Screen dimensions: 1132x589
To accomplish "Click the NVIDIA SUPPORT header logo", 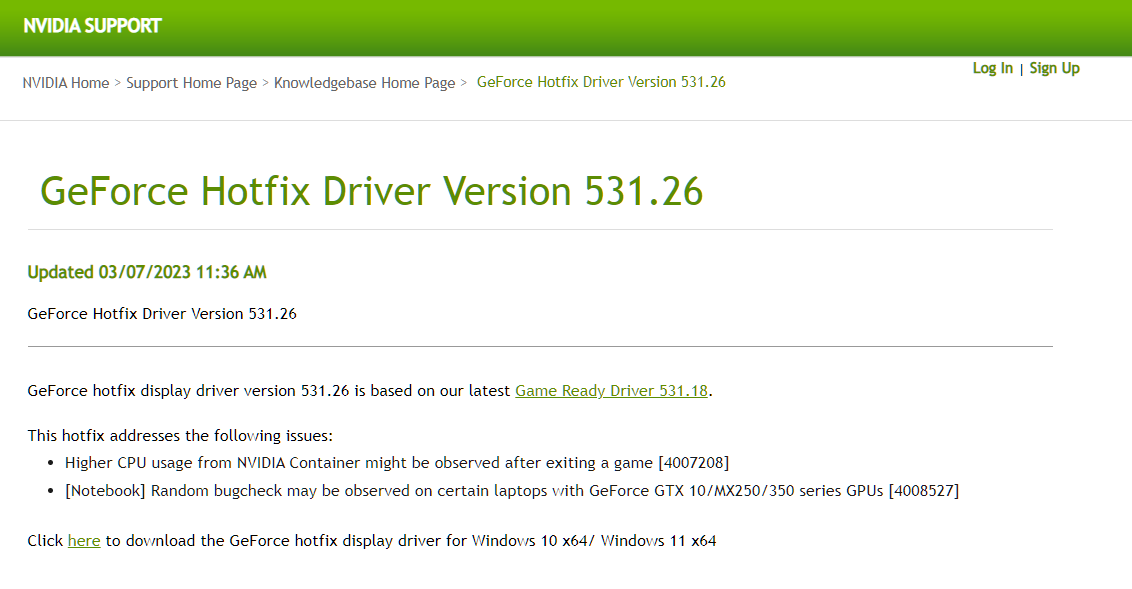I will 92,26.
